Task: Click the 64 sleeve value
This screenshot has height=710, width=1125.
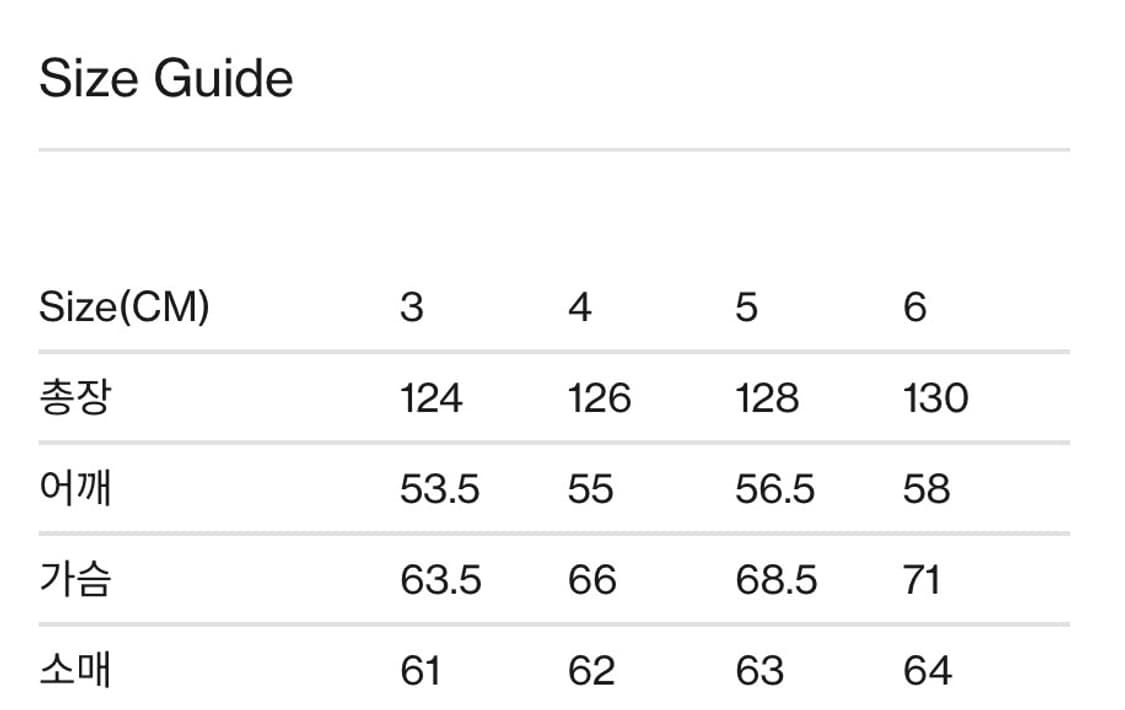Action: [926, 670]
